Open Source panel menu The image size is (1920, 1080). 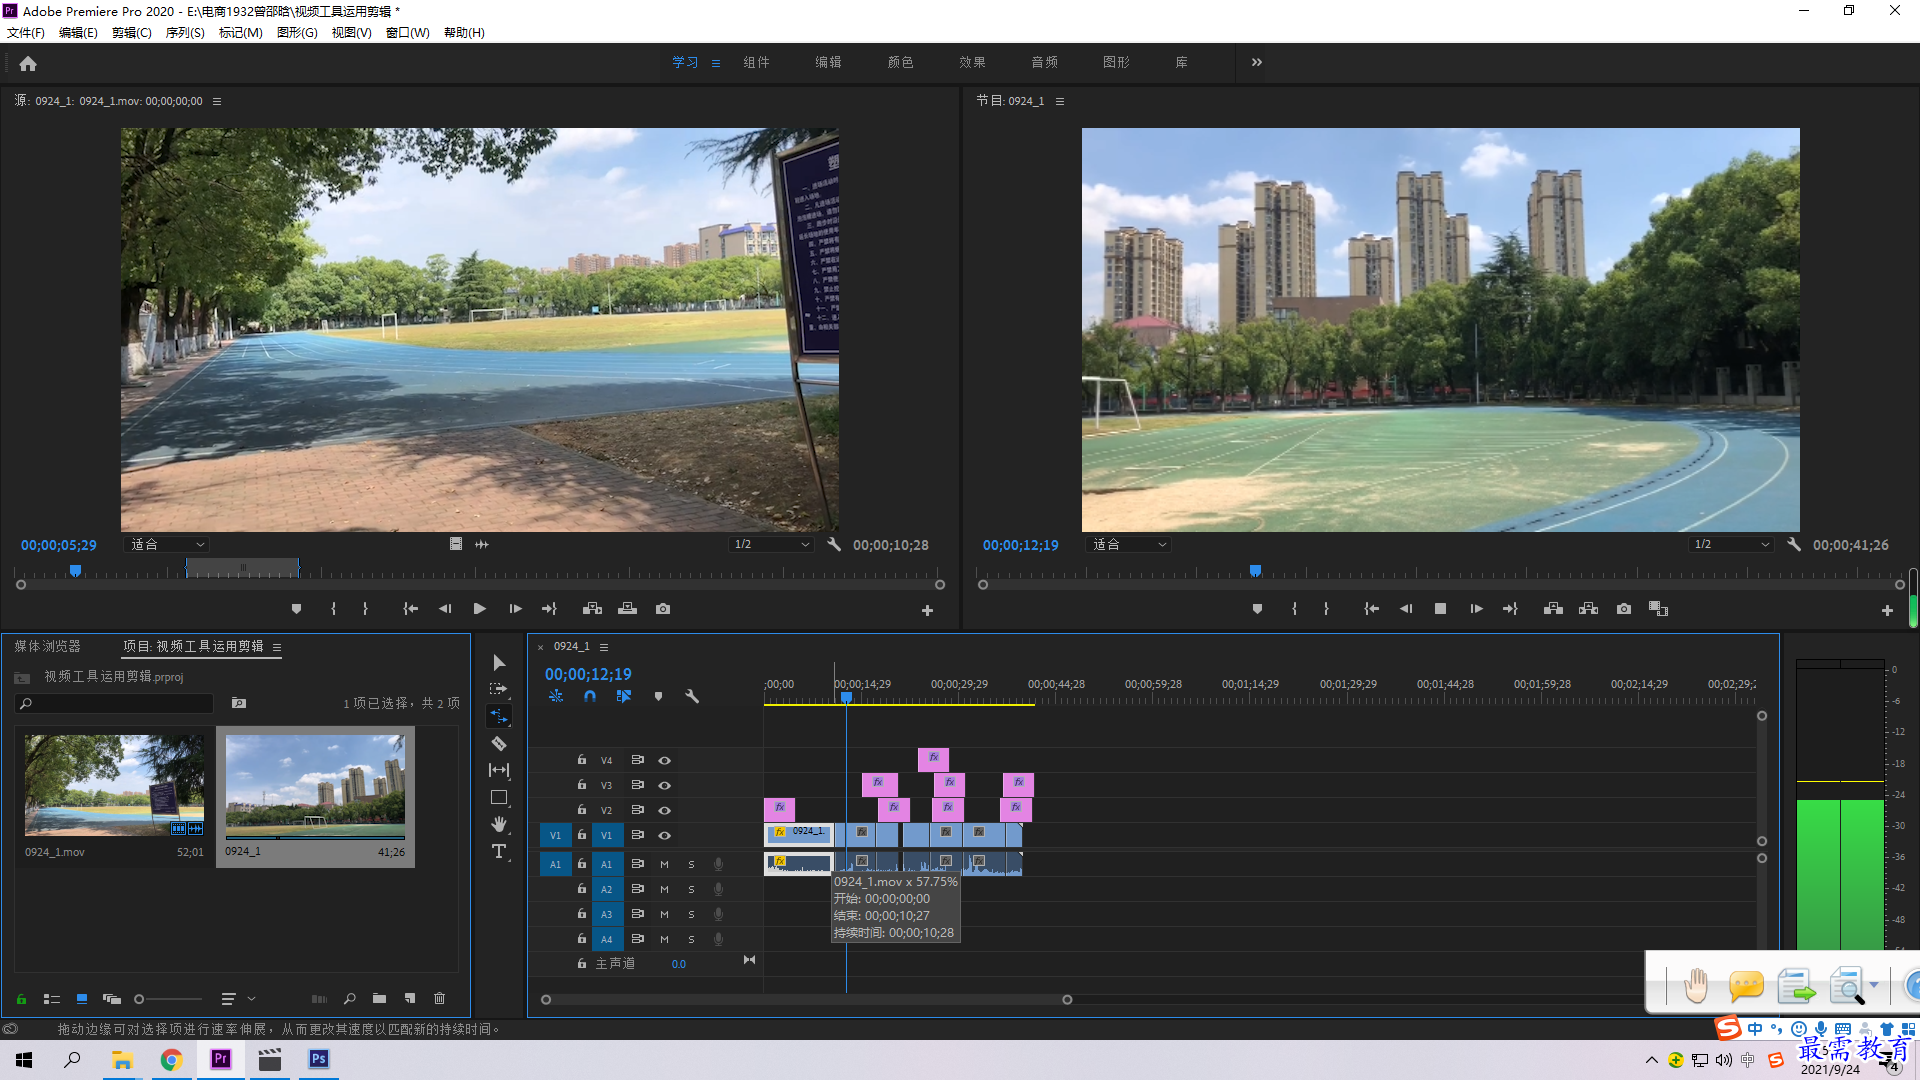[x=217, y=101]
